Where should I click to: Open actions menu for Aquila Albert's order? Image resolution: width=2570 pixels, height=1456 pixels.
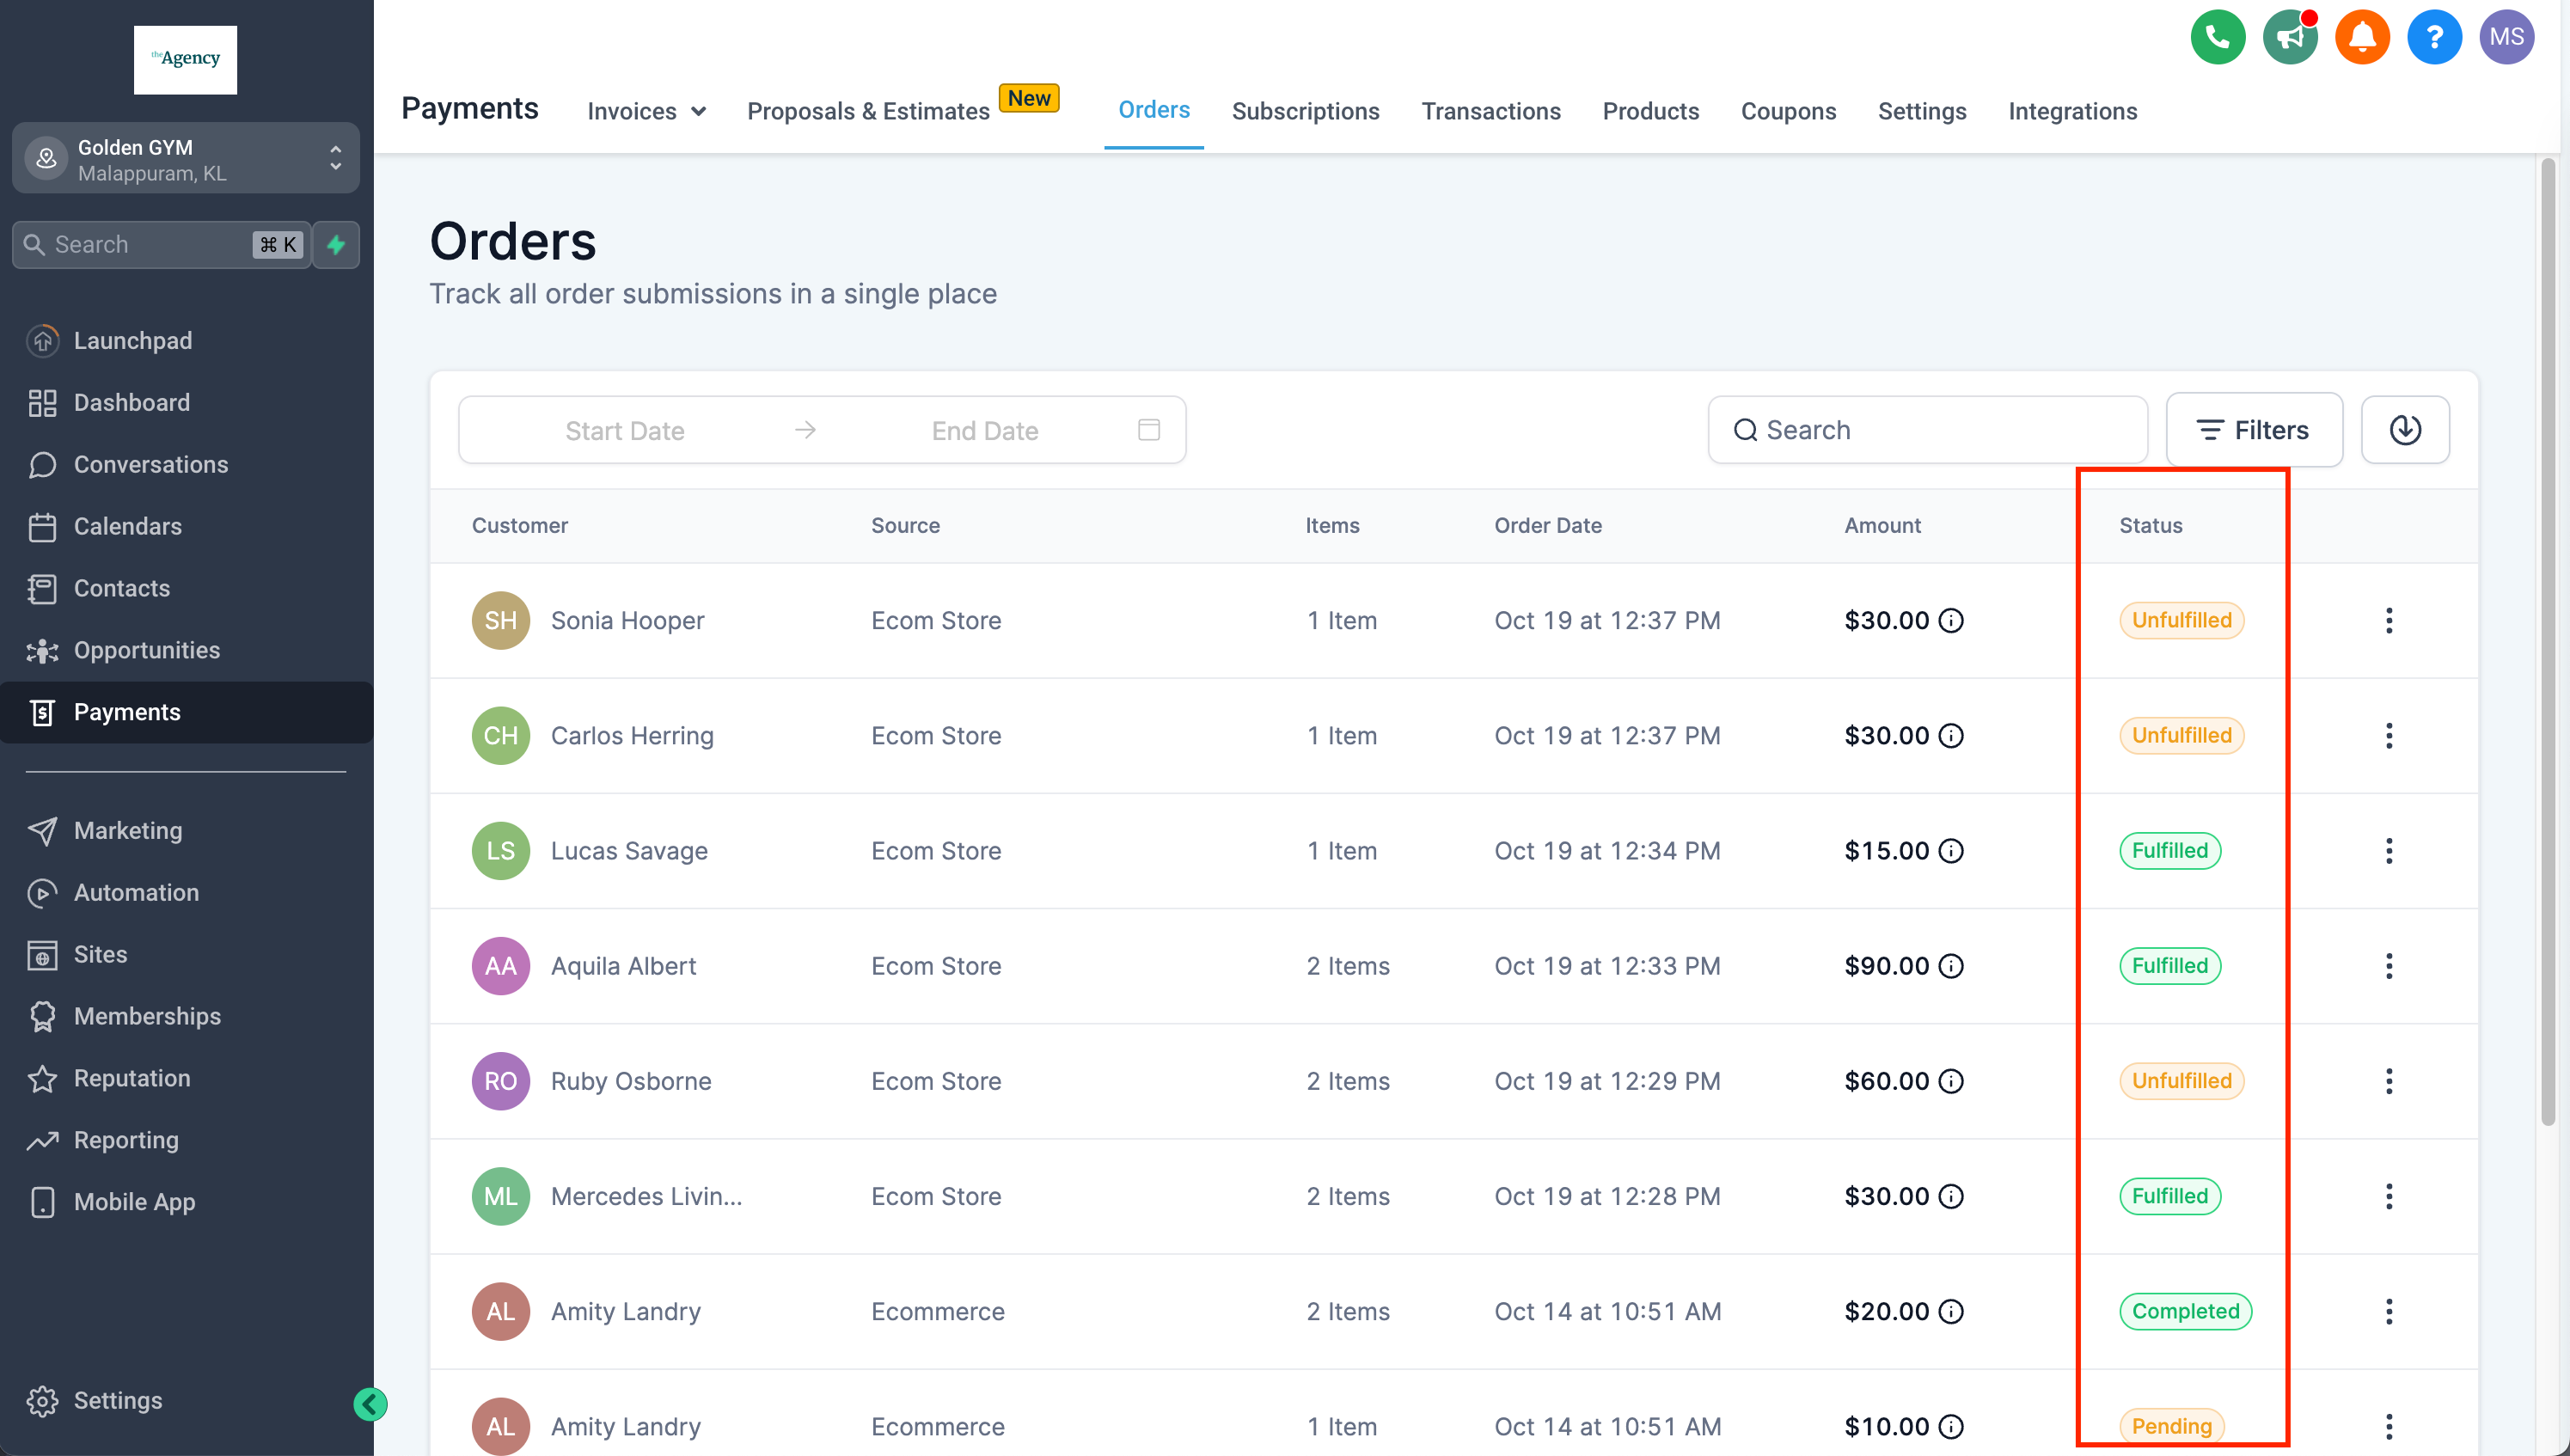pos(2388,966)
